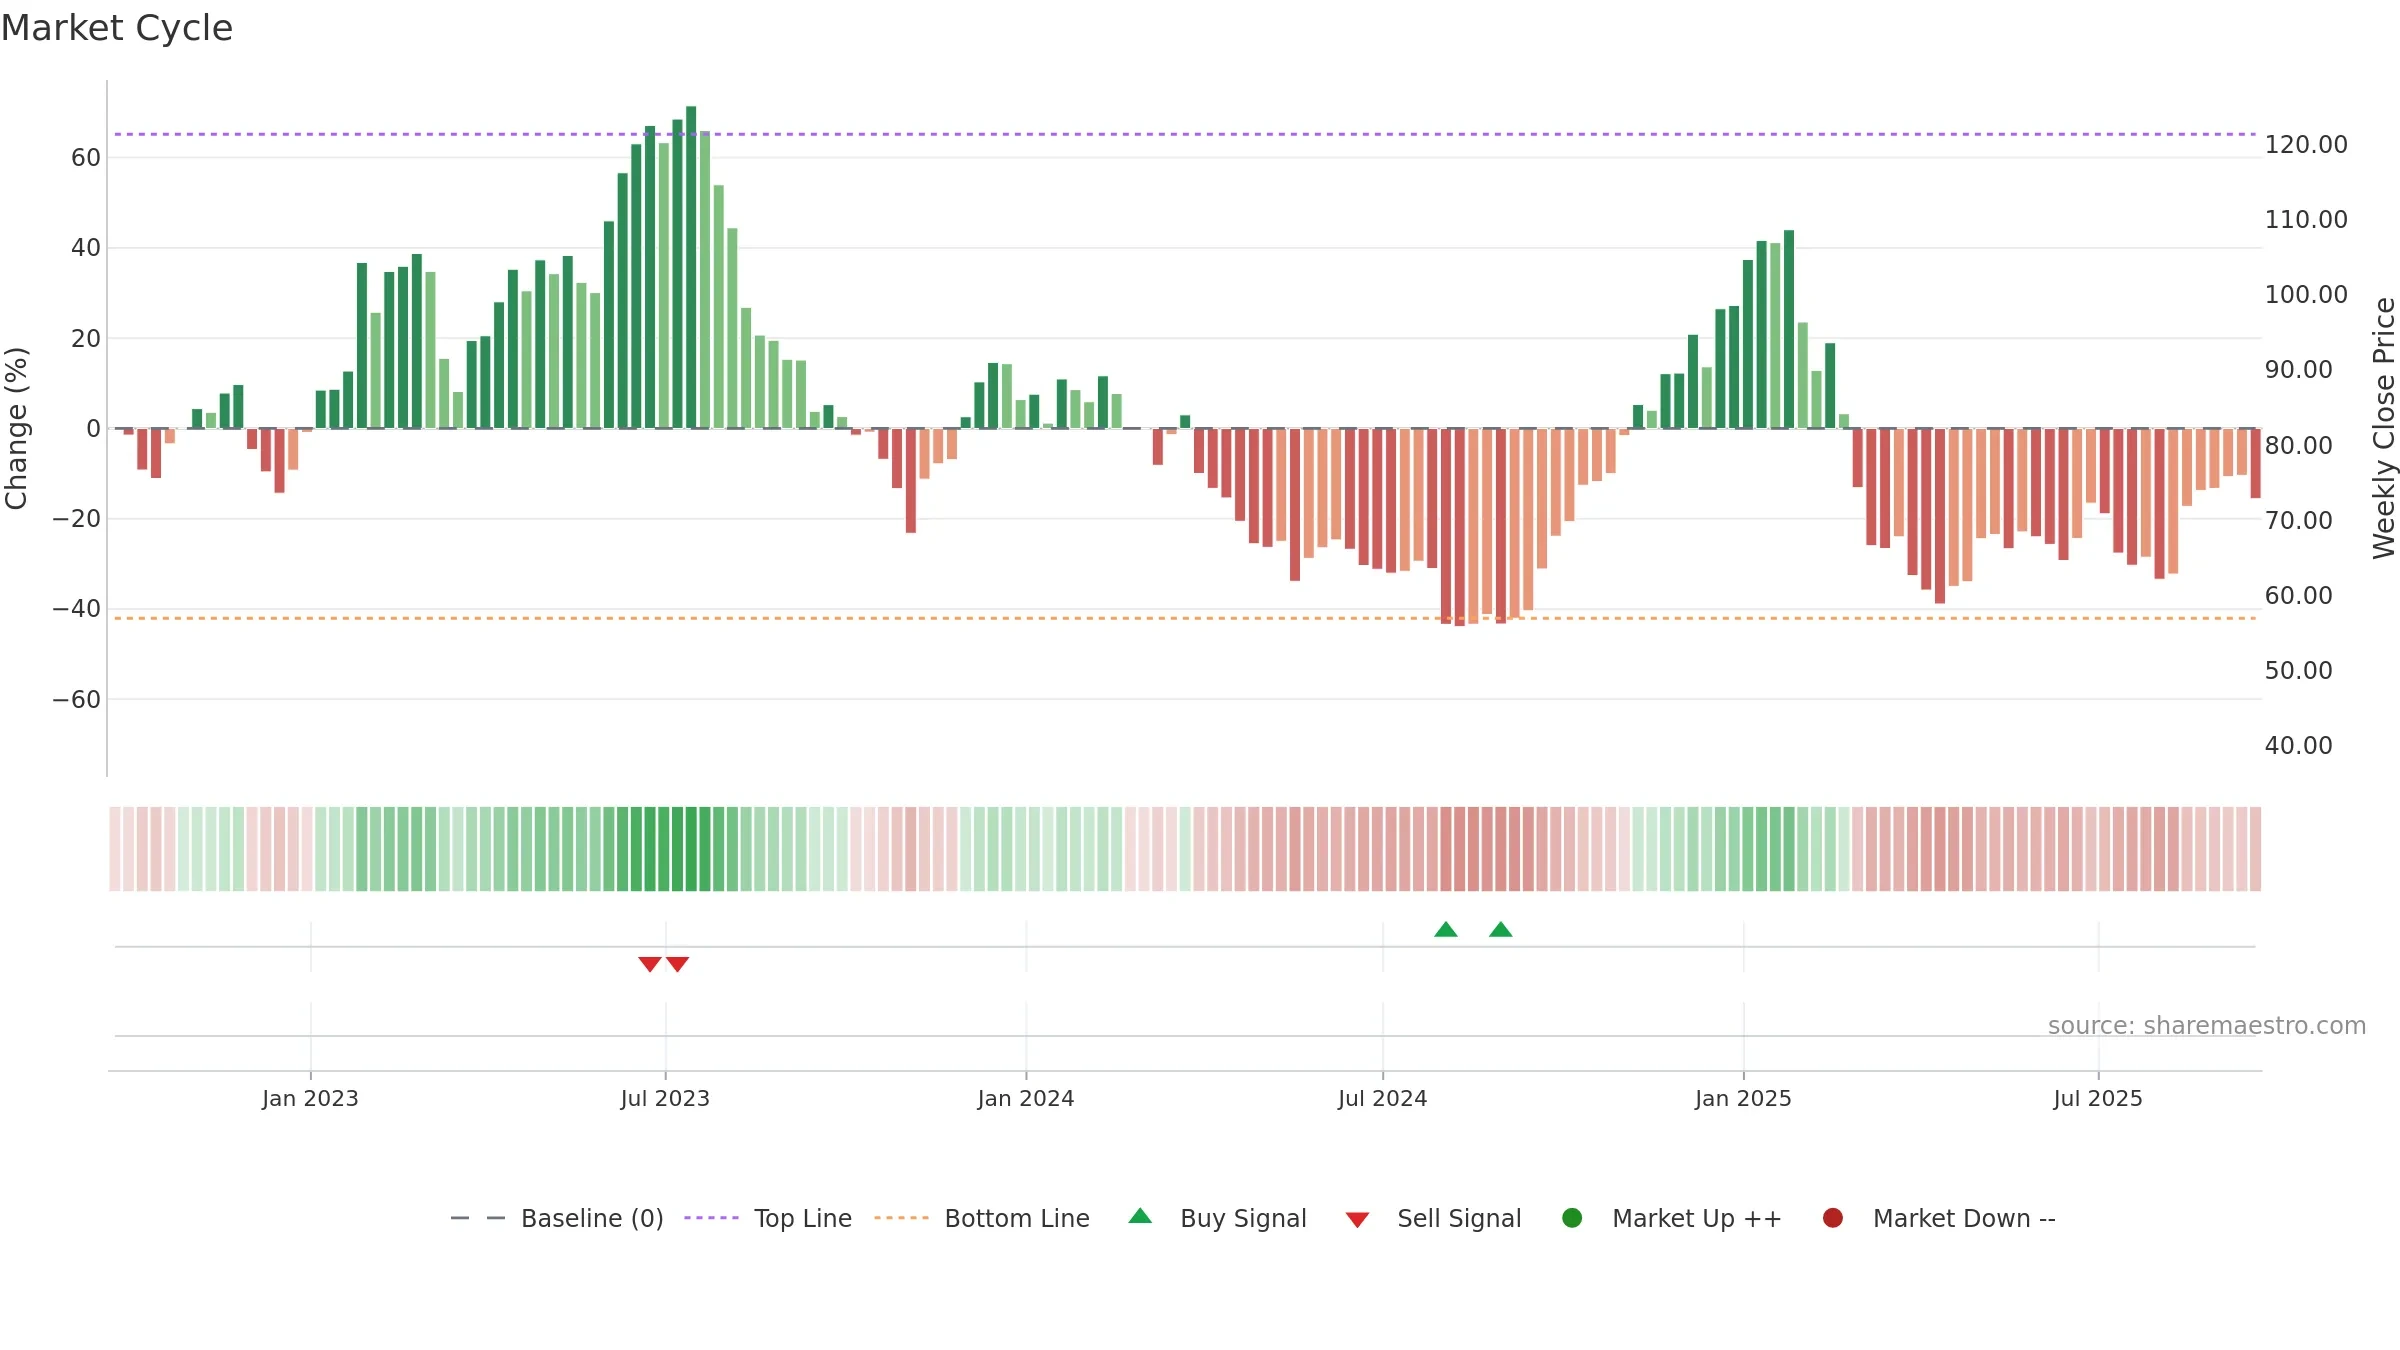Toggle the Bottom Line legend label
This screenshot has height=1350, width=2400.
pyautogui.click(x=1017, y=1218)
